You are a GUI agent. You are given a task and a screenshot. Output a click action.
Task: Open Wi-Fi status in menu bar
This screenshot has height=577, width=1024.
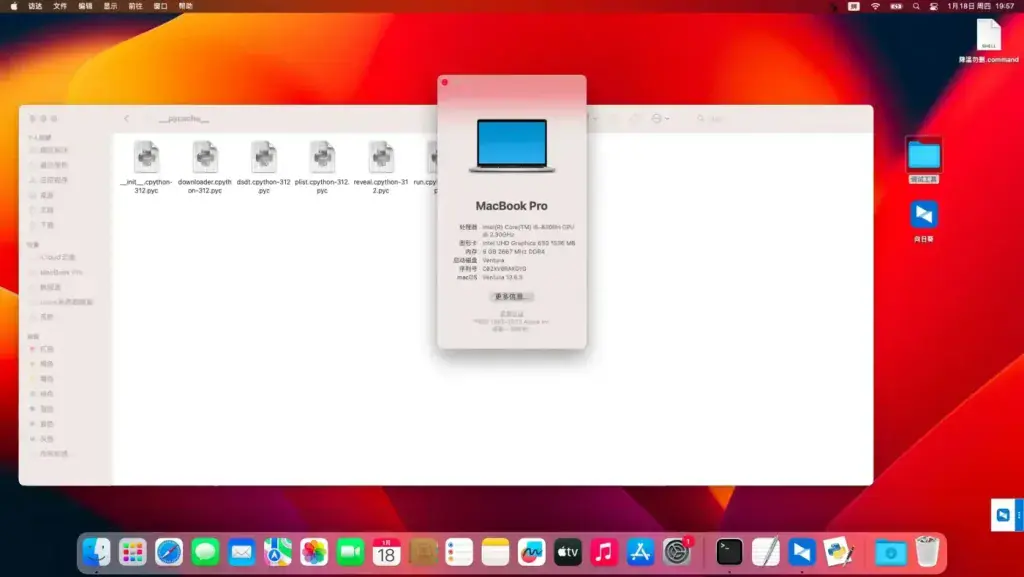coord(875,6)
